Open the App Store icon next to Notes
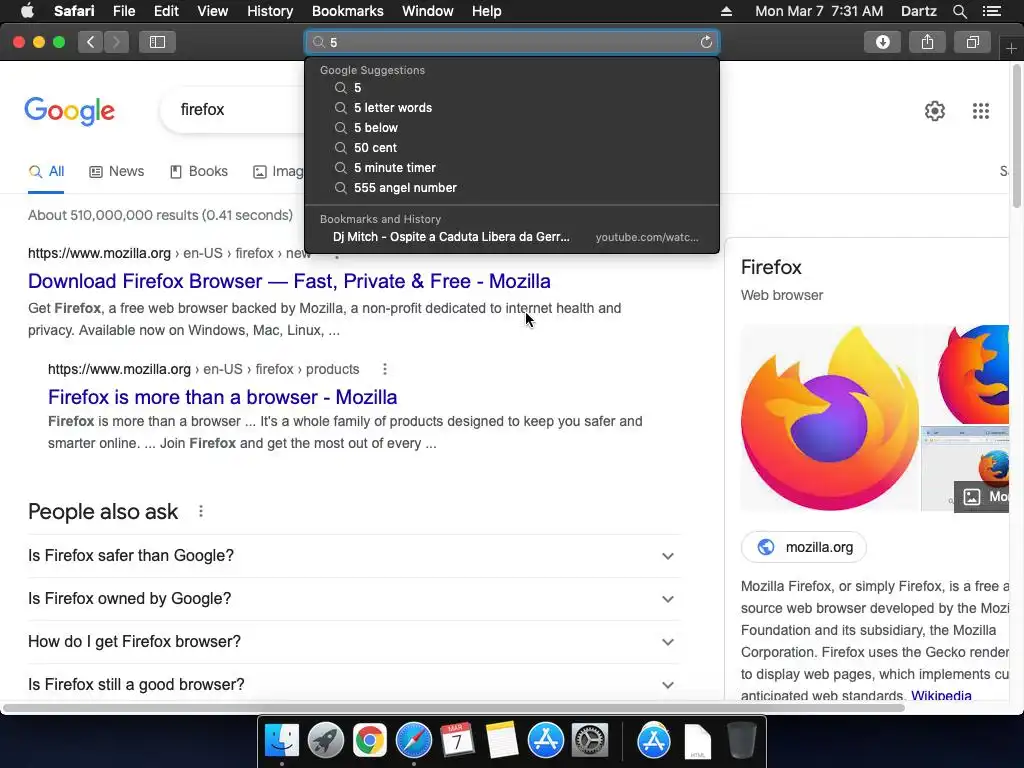The height and width of the screenshot is (768, 1024). click(x=545, y=740)
